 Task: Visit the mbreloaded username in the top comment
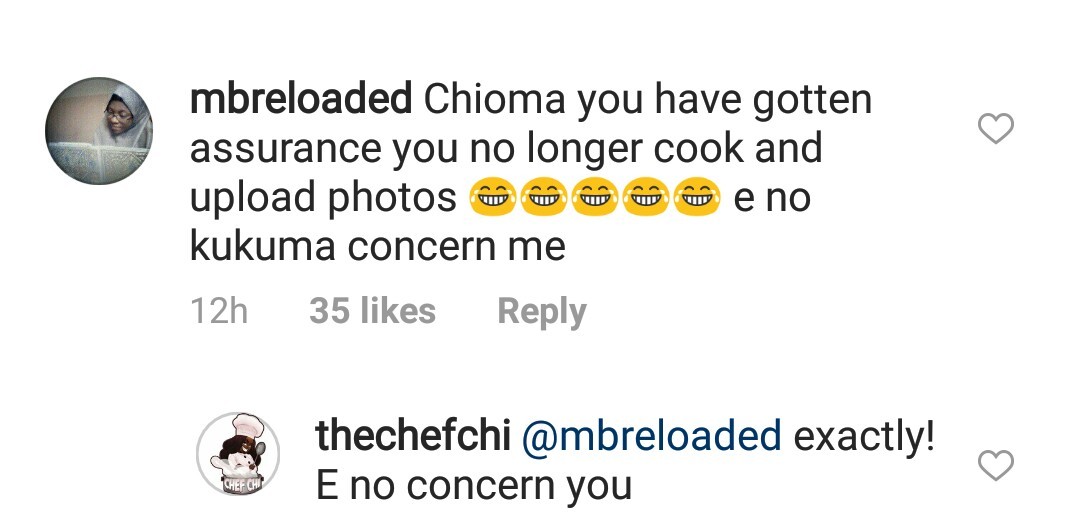coord(300,100)
